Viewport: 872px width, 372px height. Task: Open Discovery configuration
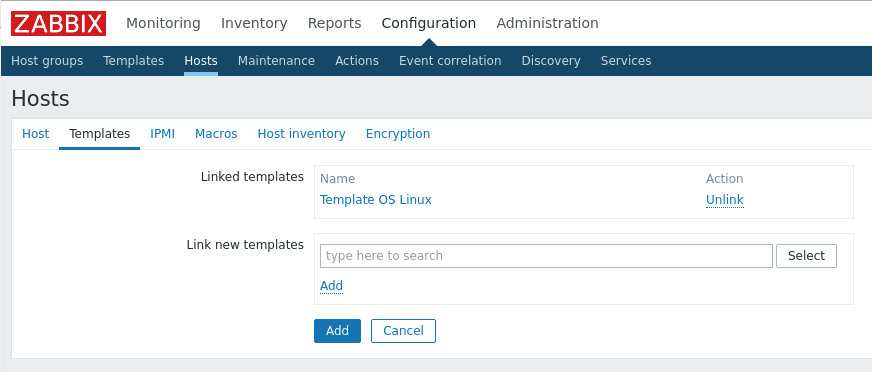click(x=551, y=61)
